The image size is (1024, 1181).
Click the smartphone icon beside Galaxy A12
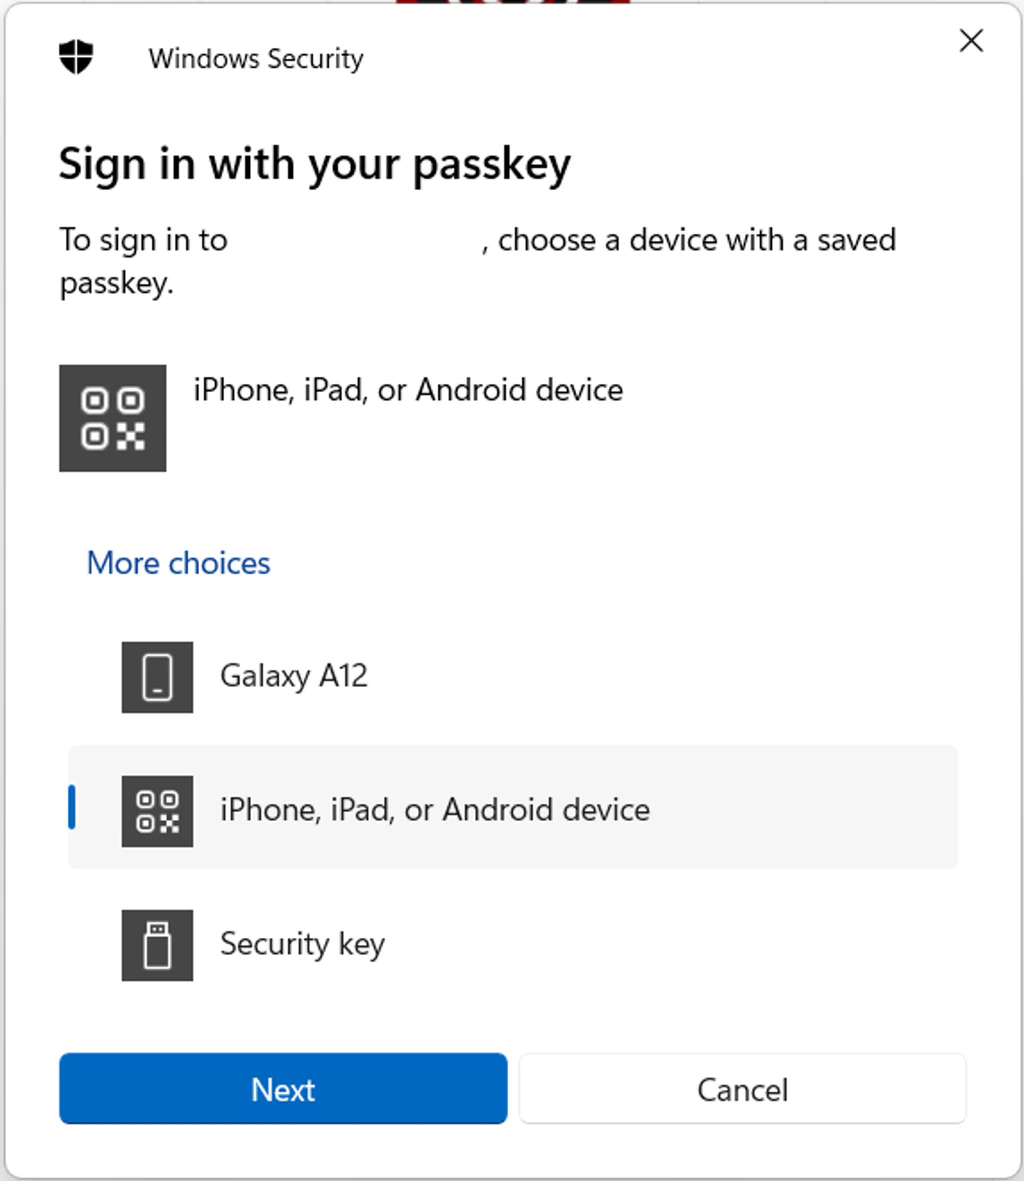pyautogui.click(x=157, y=677)
